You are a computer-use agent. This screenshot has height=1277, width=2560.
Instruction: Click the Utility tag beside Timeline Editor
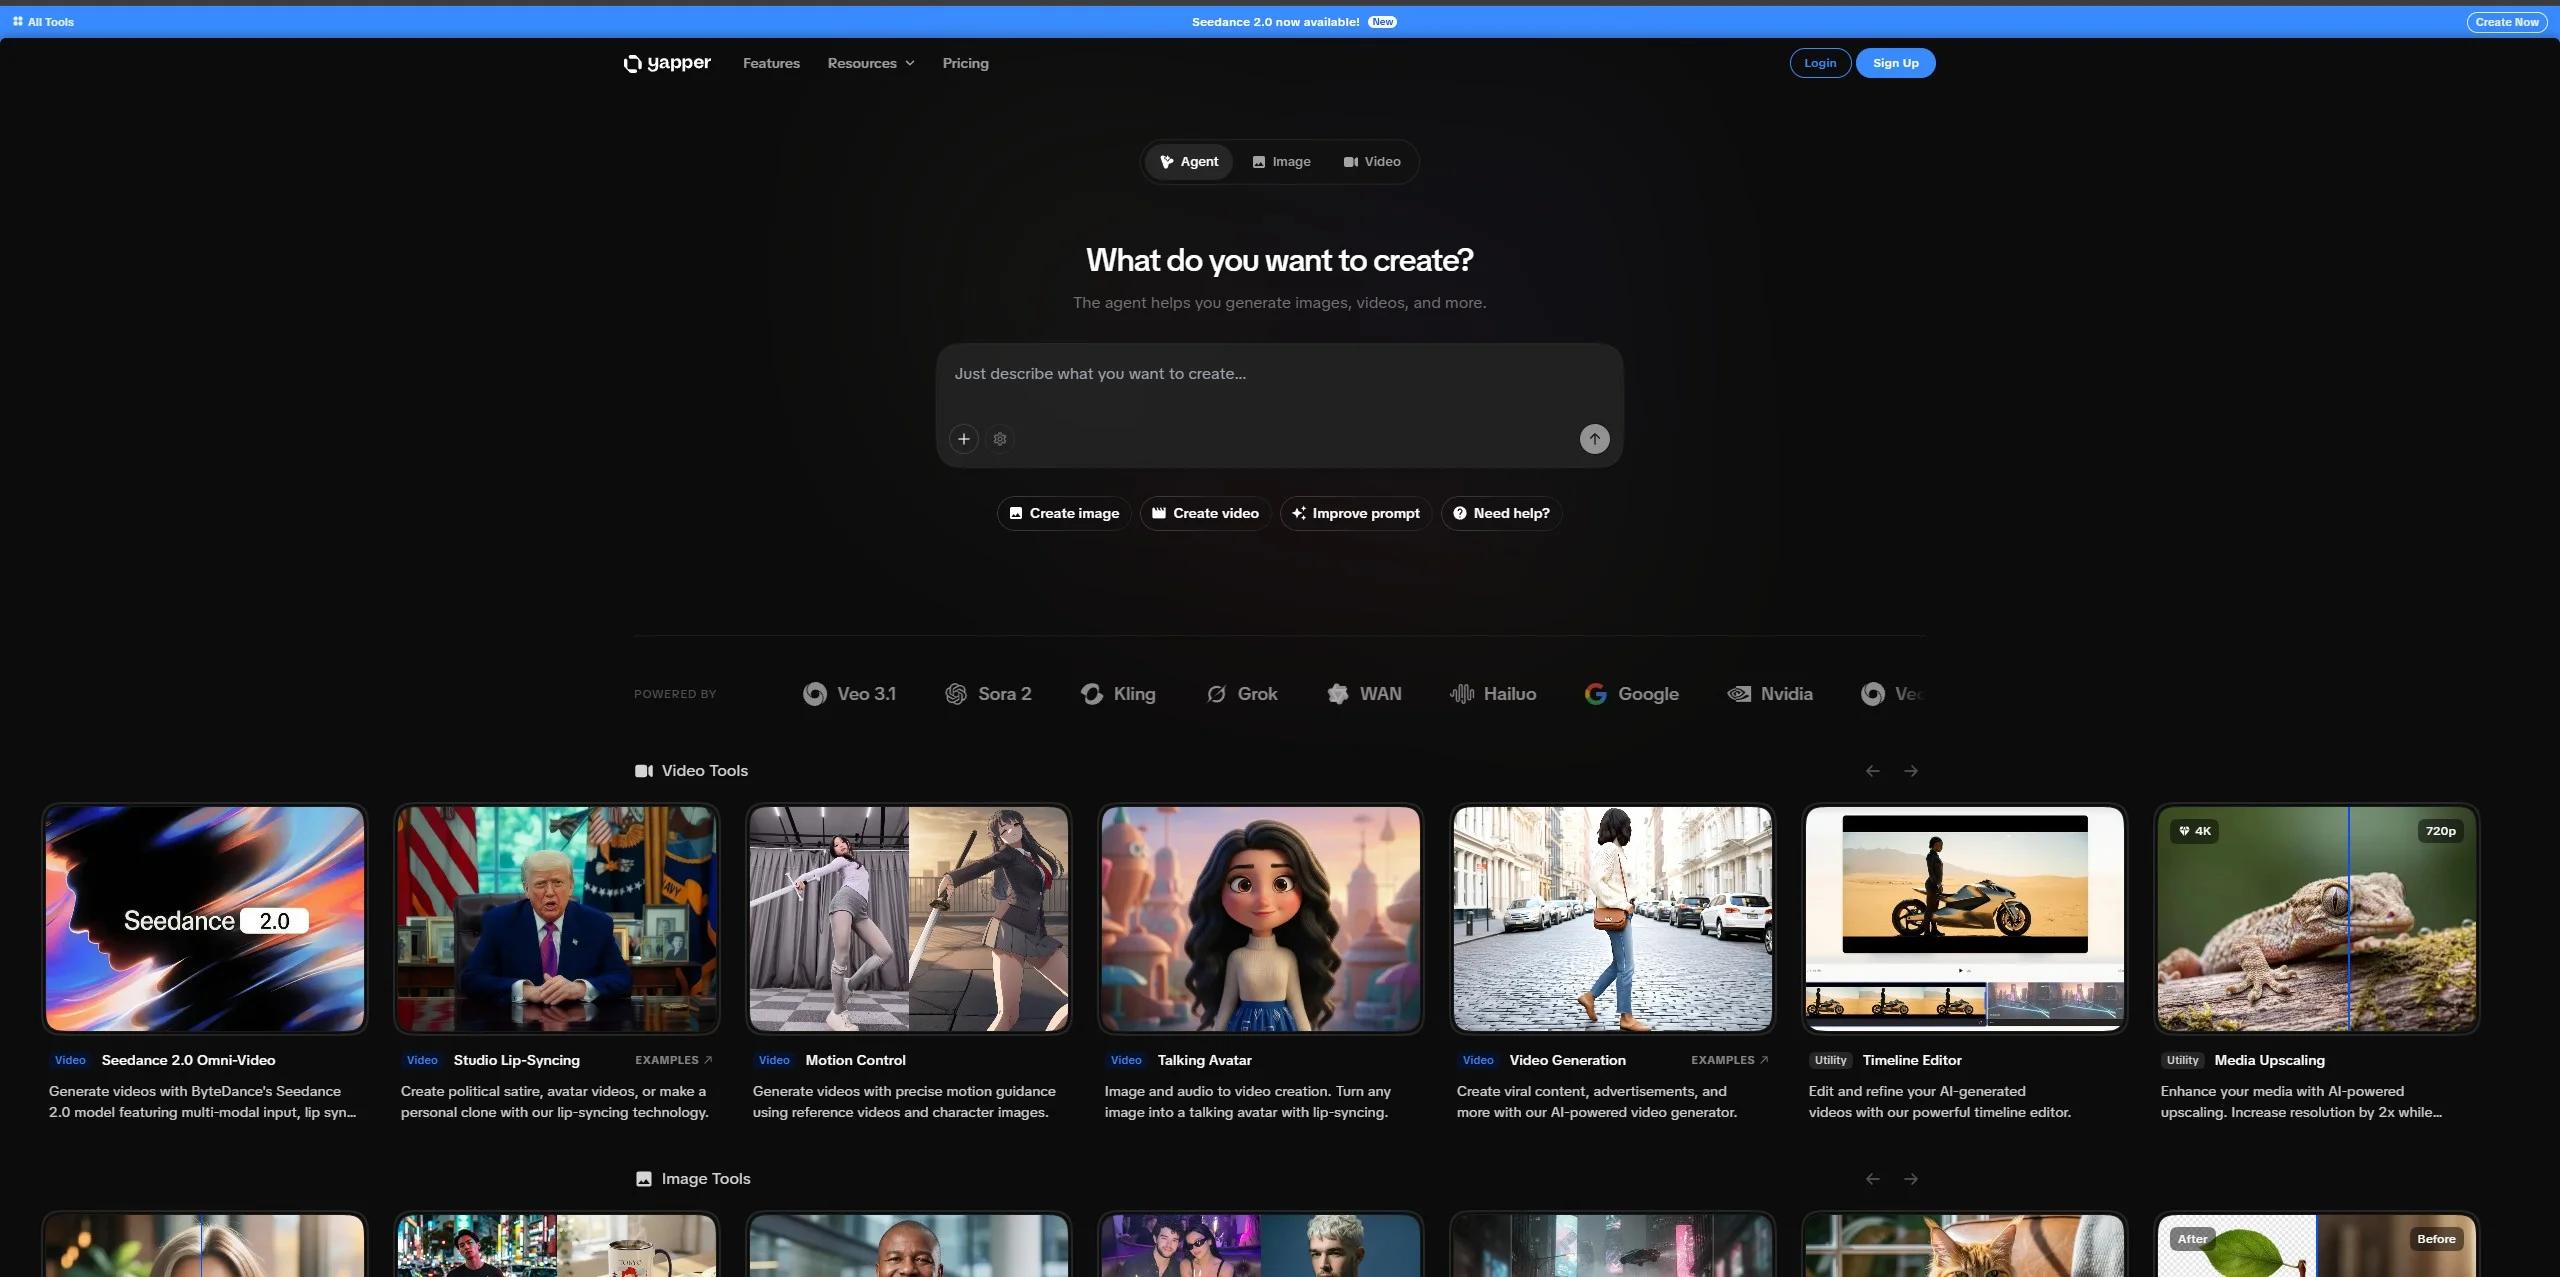point(1831,1060)
